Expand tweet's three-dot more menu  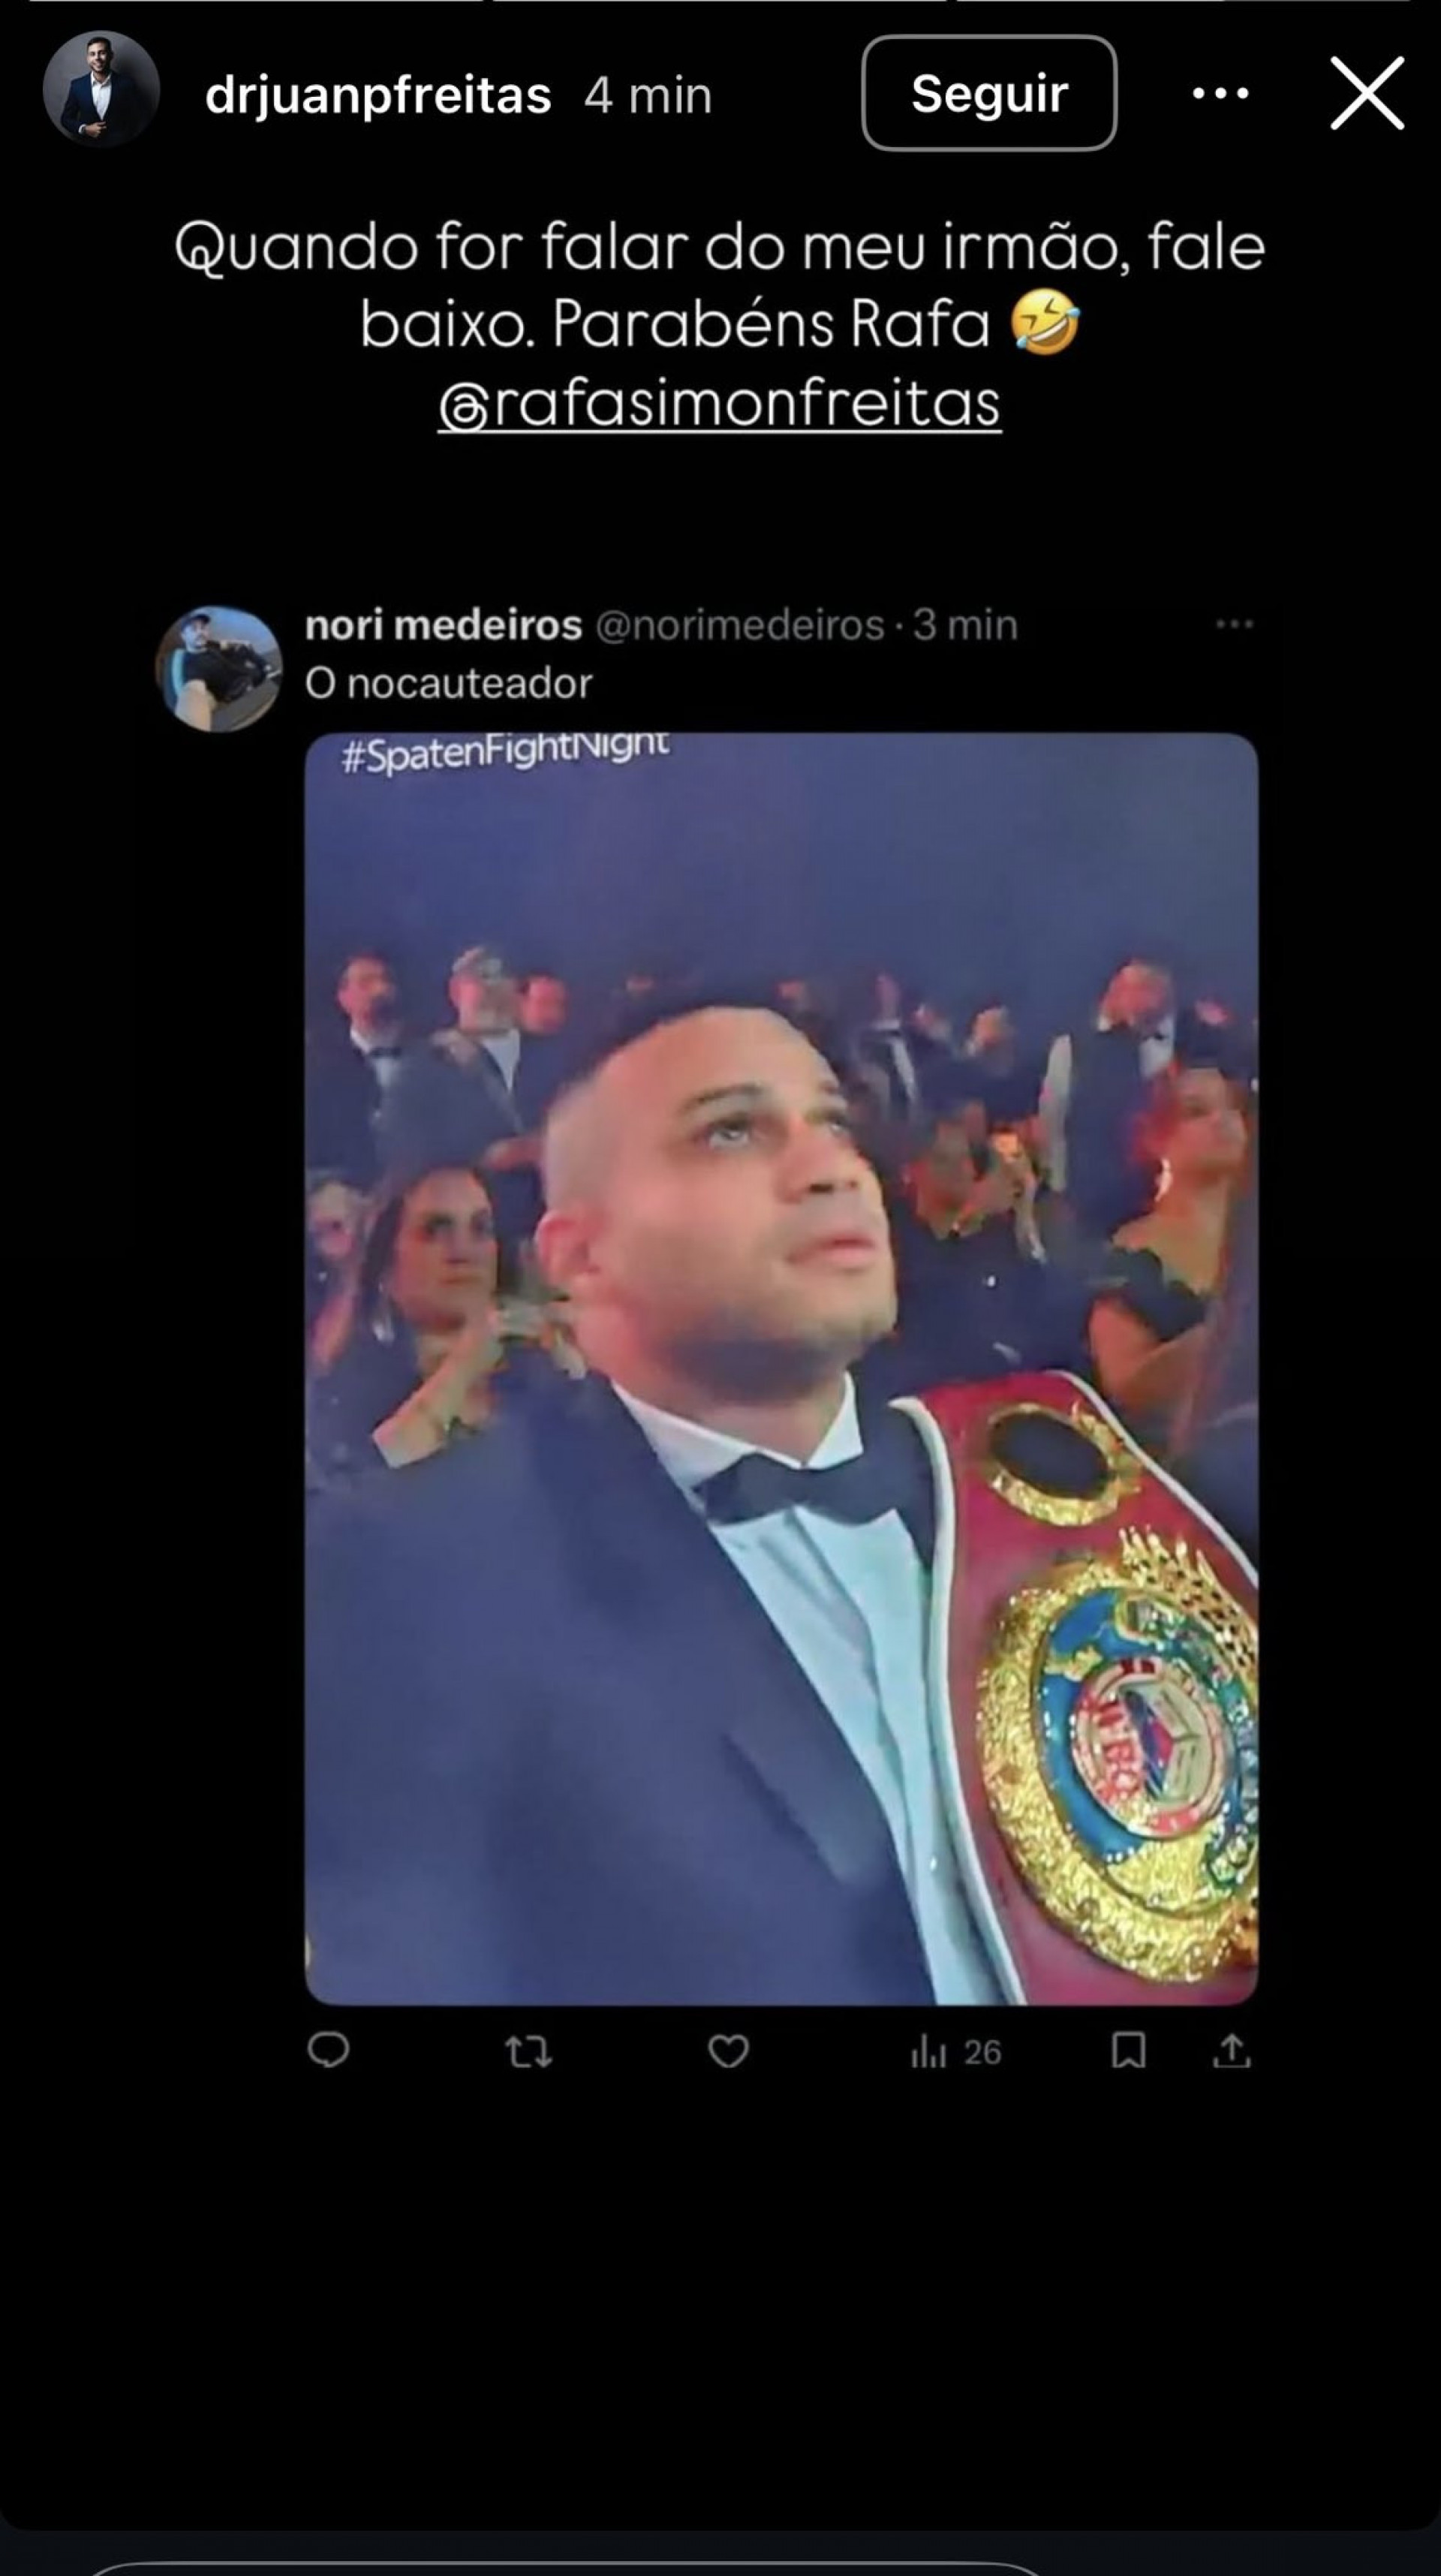pyautogui.click(x=1234, y=624)
